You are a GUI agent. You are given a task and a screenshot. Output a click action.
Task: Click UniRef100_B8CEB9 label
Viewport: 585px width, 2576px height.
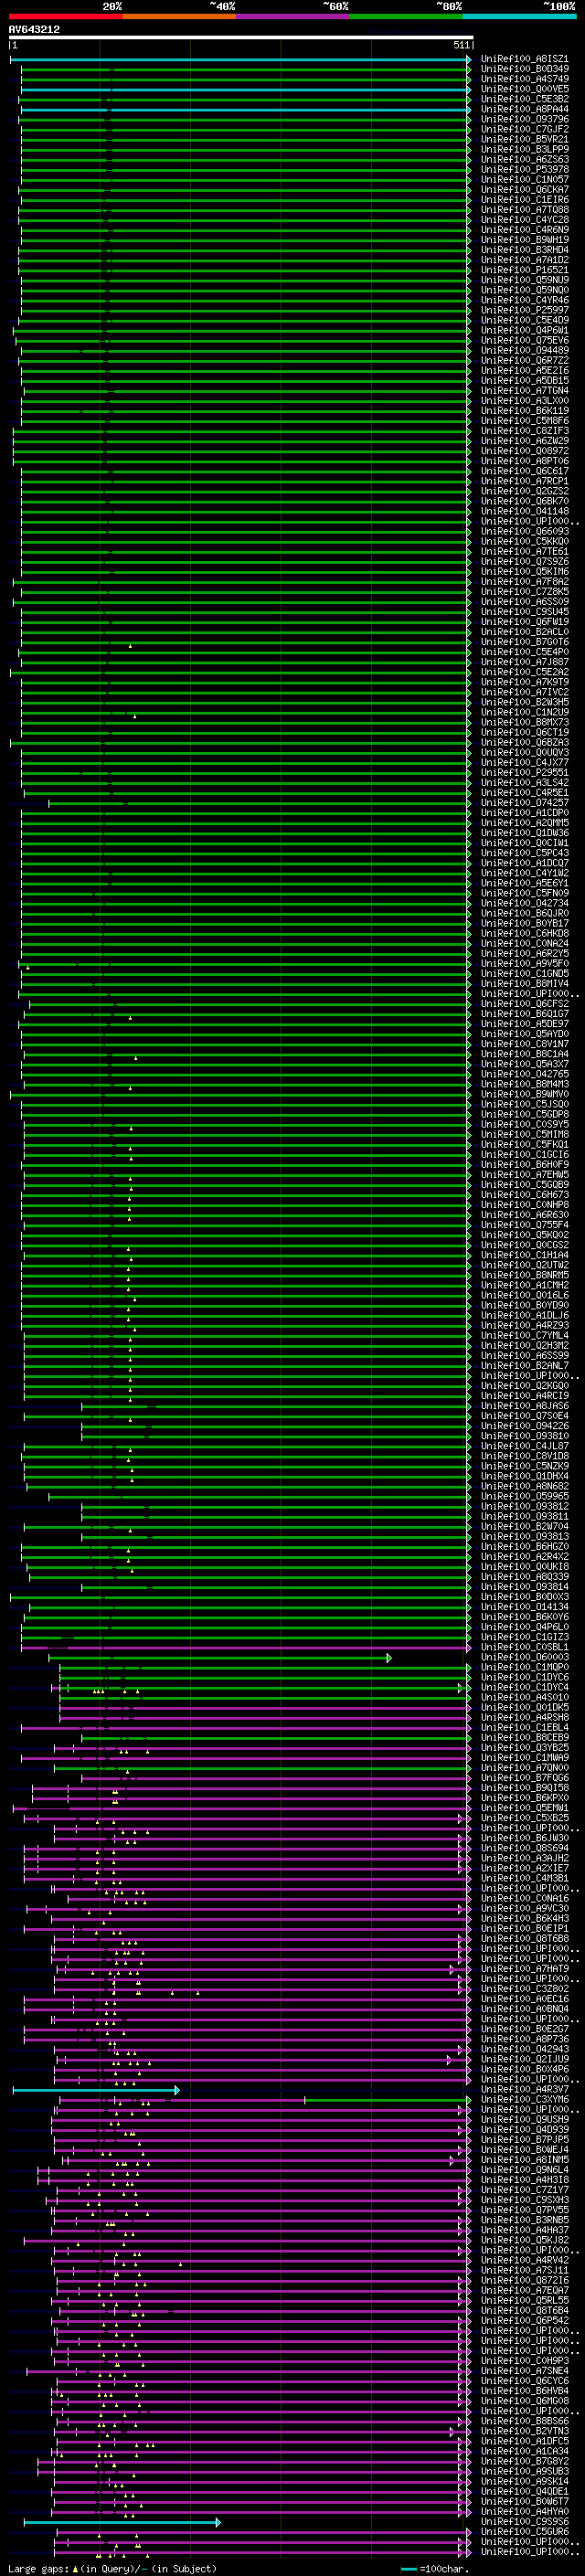(524, 1737)
